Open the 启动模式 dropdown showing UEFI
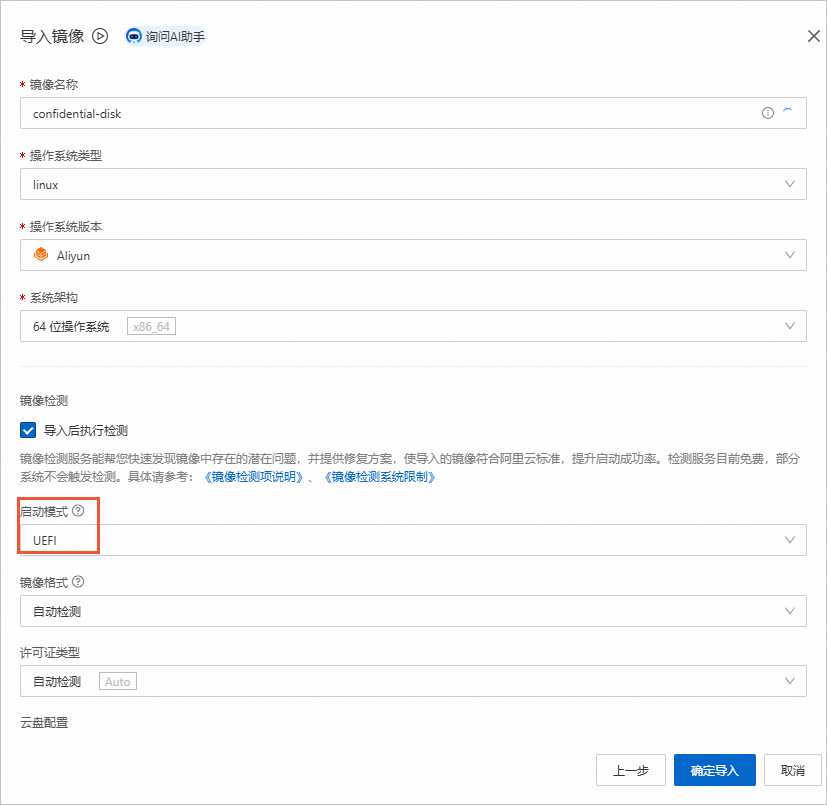Screen dimensions: 827x805 [x=413, y=540]
